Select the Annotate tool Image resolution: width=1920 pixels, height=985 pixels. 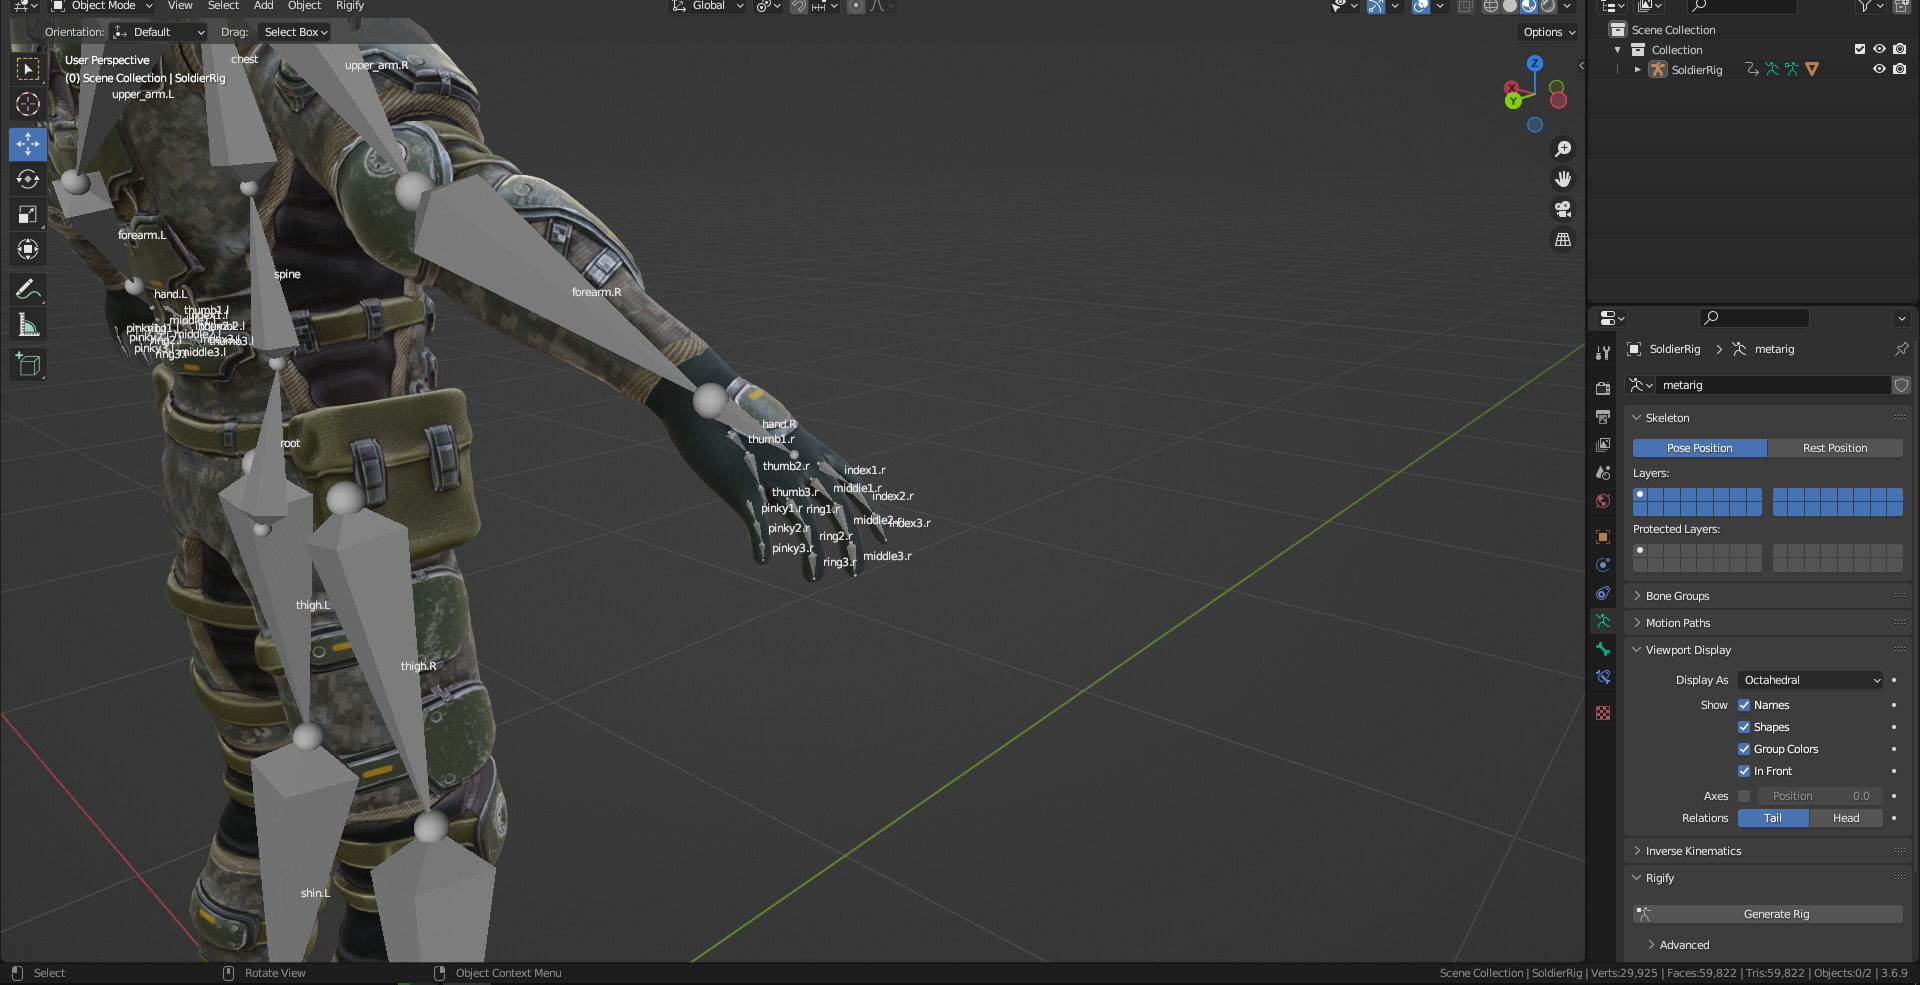point(28,290)
